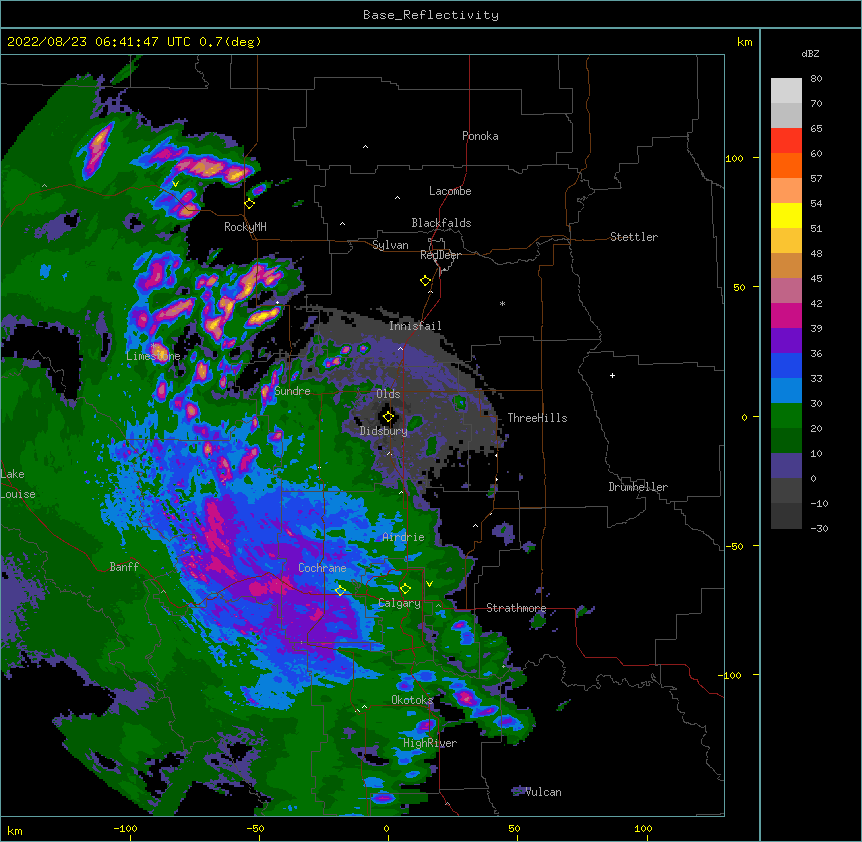Image resolution: width=862 pixels, height=842 pixels.
Task: Click the RockyMH label
Action: 245,227
